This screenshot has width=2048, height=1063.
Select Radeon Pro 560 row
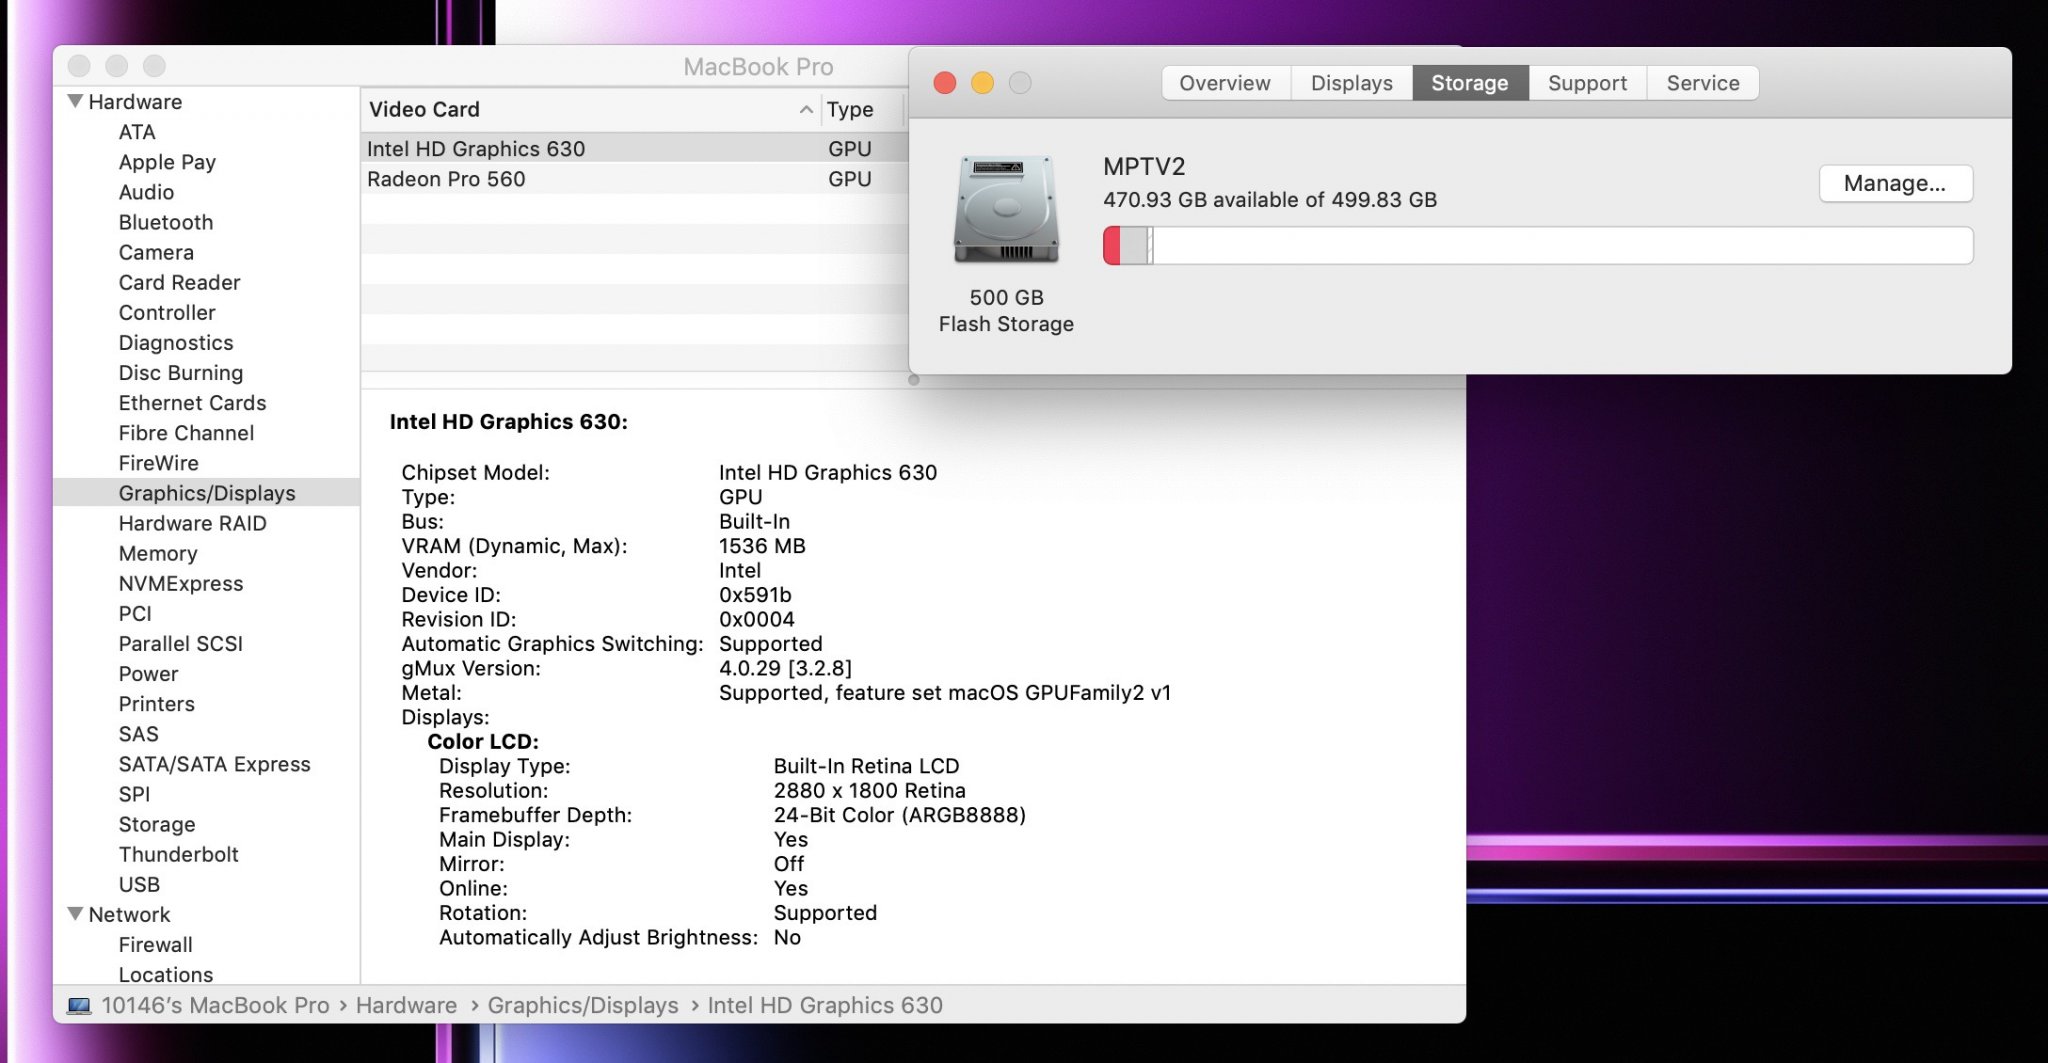[634, 179]
